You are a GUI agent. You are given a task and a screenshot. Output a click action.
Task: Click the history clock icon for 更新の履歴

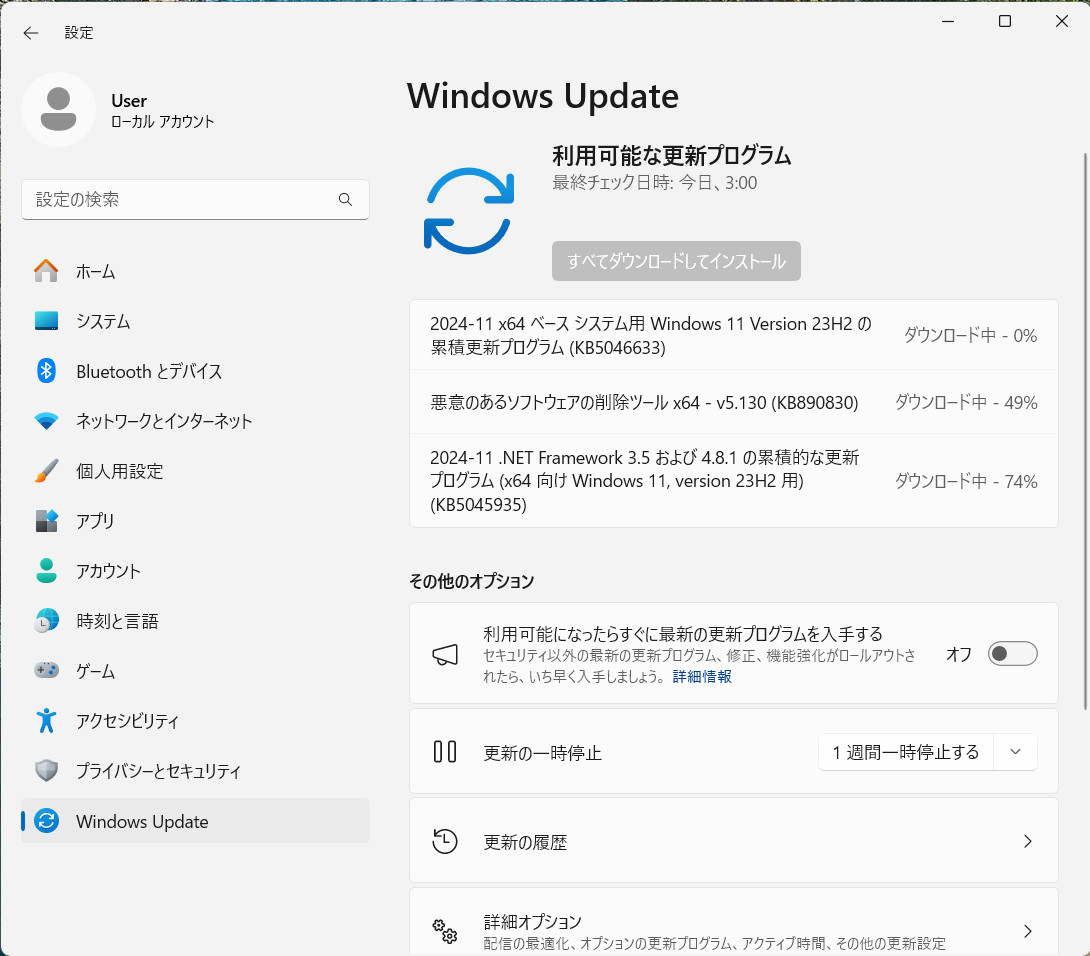click(x=445, y=841)
